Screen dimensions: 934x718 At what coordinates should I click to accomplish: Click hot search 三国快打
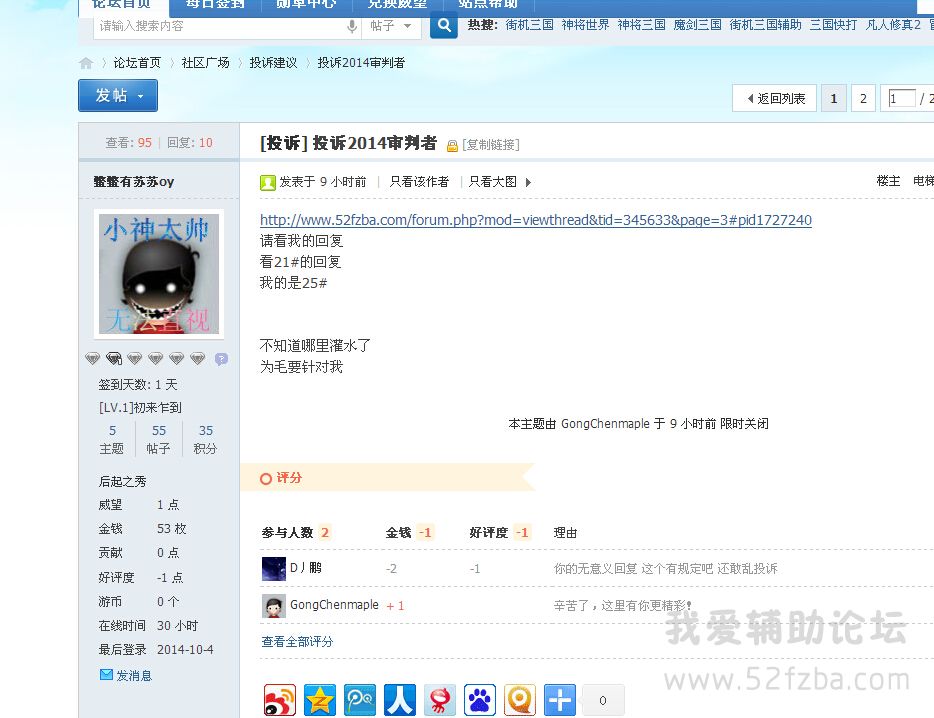point(833,25)
